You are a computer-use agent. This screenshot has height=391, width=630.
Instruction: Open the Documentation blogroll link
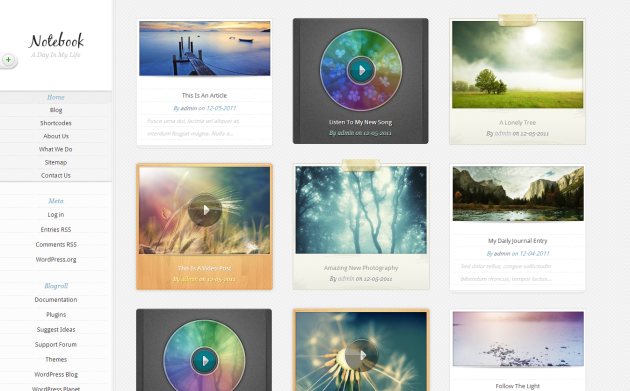[x=56, y=300]
